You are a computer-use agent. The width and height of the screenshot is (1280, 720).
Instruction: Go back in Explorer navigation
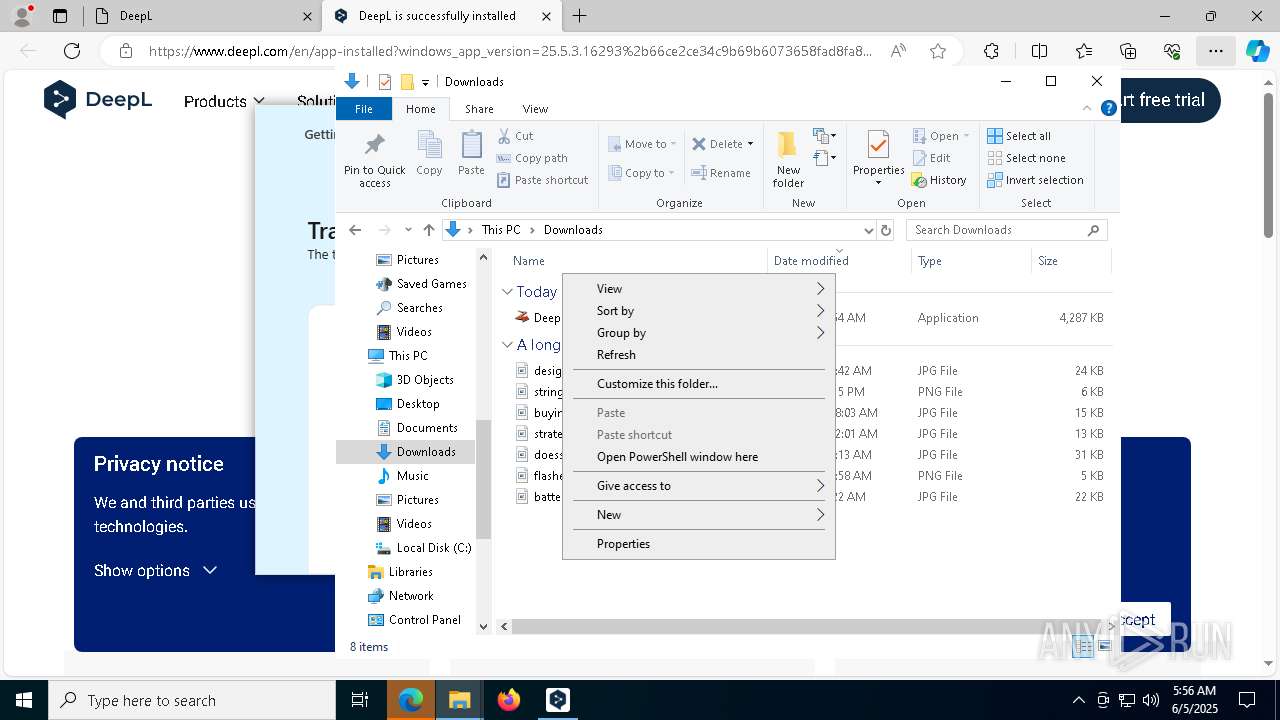pyautogui.click(x=355, y=230)
